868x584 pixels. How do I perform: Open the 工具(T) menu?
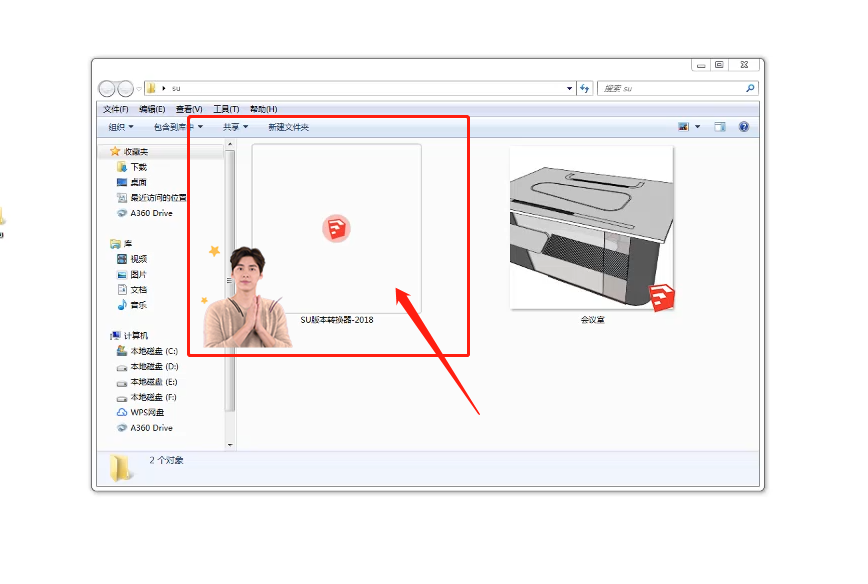[226, 109]
